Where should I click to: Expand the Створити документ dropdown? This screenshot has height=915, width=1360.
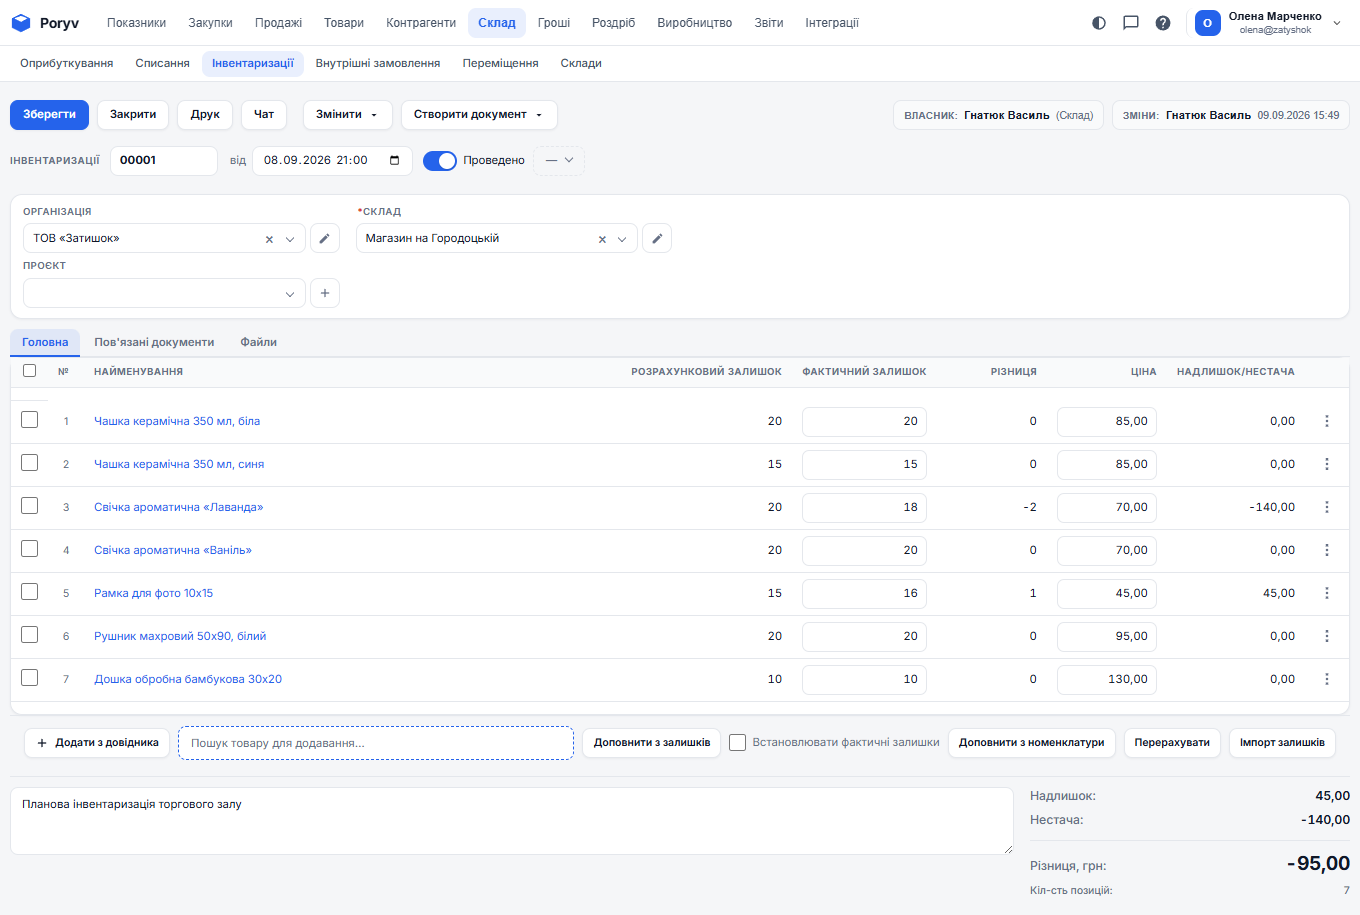tap(479, 115)
